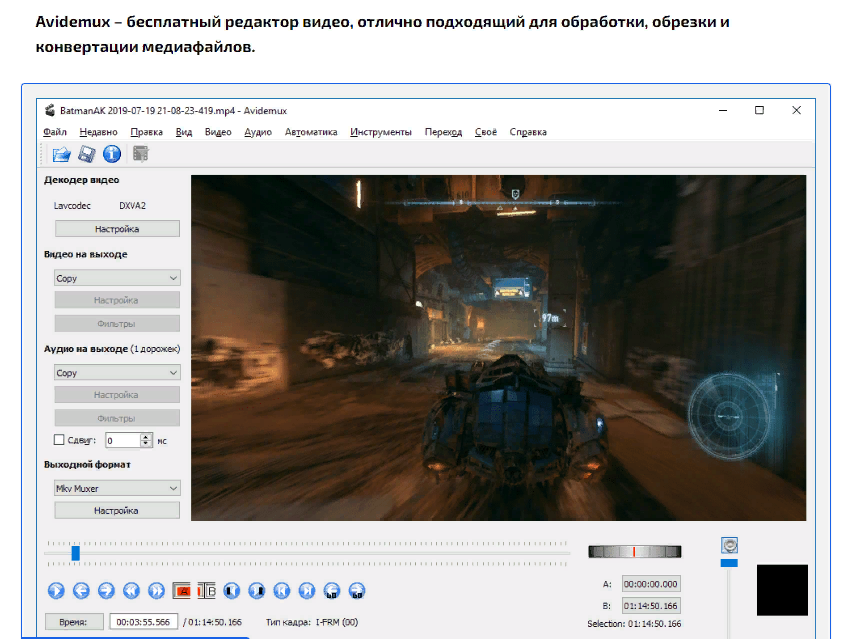
Task: Open the Своё menu
Action: [485, 132]
